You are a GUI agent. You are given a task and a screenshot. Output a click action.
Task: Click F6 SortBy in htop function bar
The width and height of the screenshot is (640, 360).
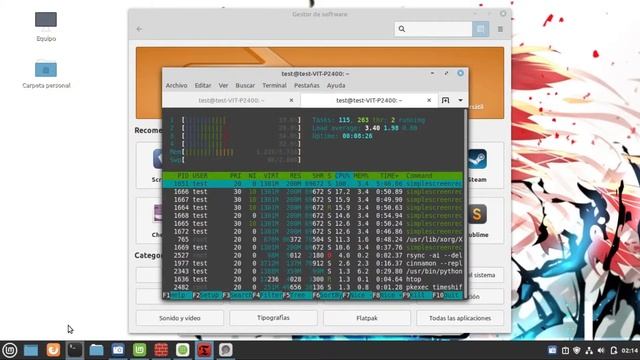pos(327,295)
